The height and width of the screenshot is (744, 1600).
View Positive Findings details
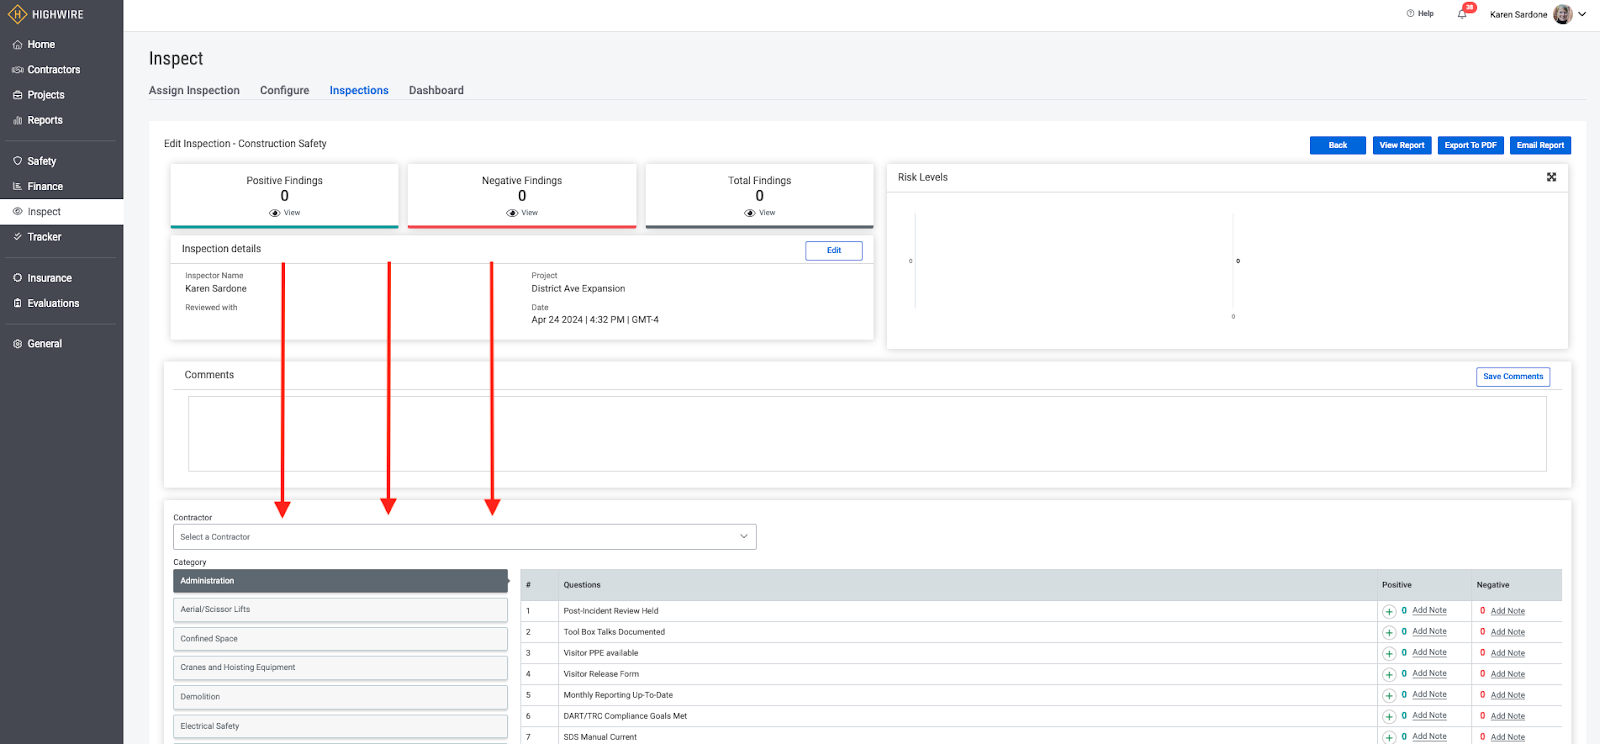click(x=285, y=213)
